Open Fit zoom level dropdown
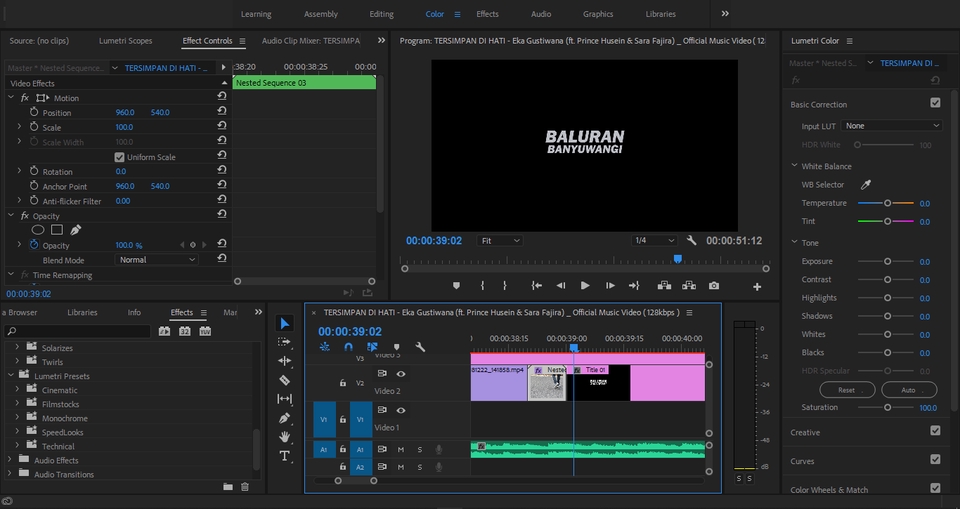Viewport: 960px width, 509px height. (x=500, y=241)
